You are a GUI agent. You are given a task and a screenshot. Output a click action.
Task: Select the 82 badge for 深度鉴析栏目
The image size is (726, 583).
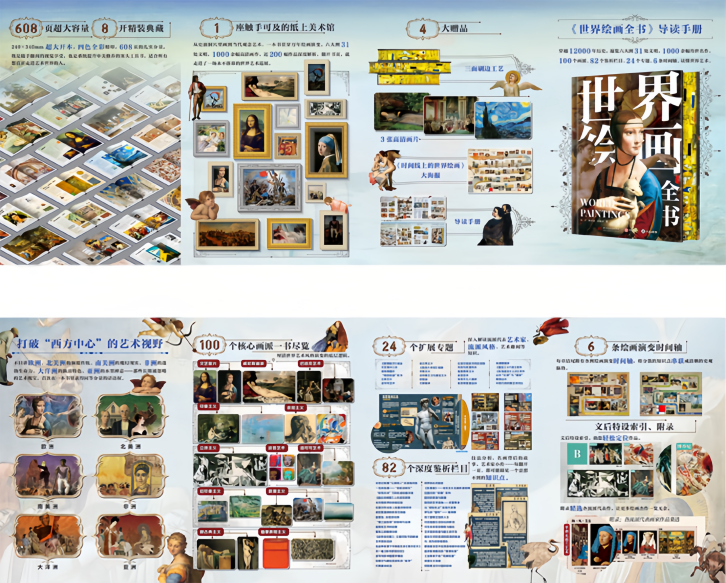(x=389, y=467)
